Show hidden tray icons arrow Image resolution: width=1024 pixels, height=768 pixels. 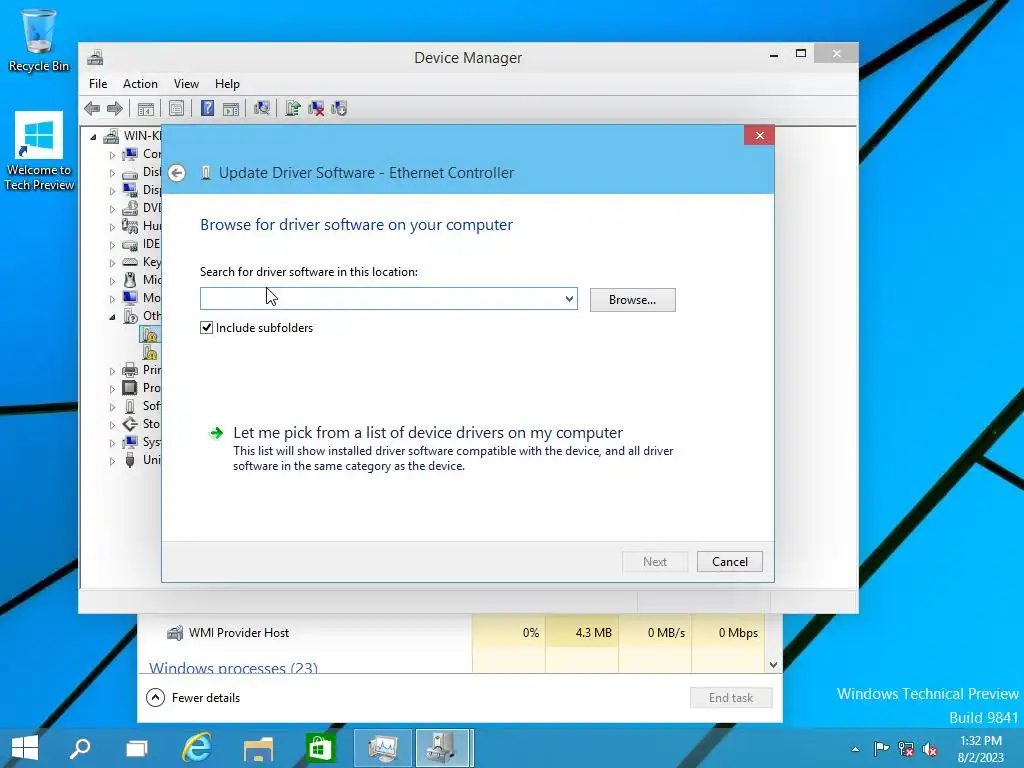[x=856, y=749]
